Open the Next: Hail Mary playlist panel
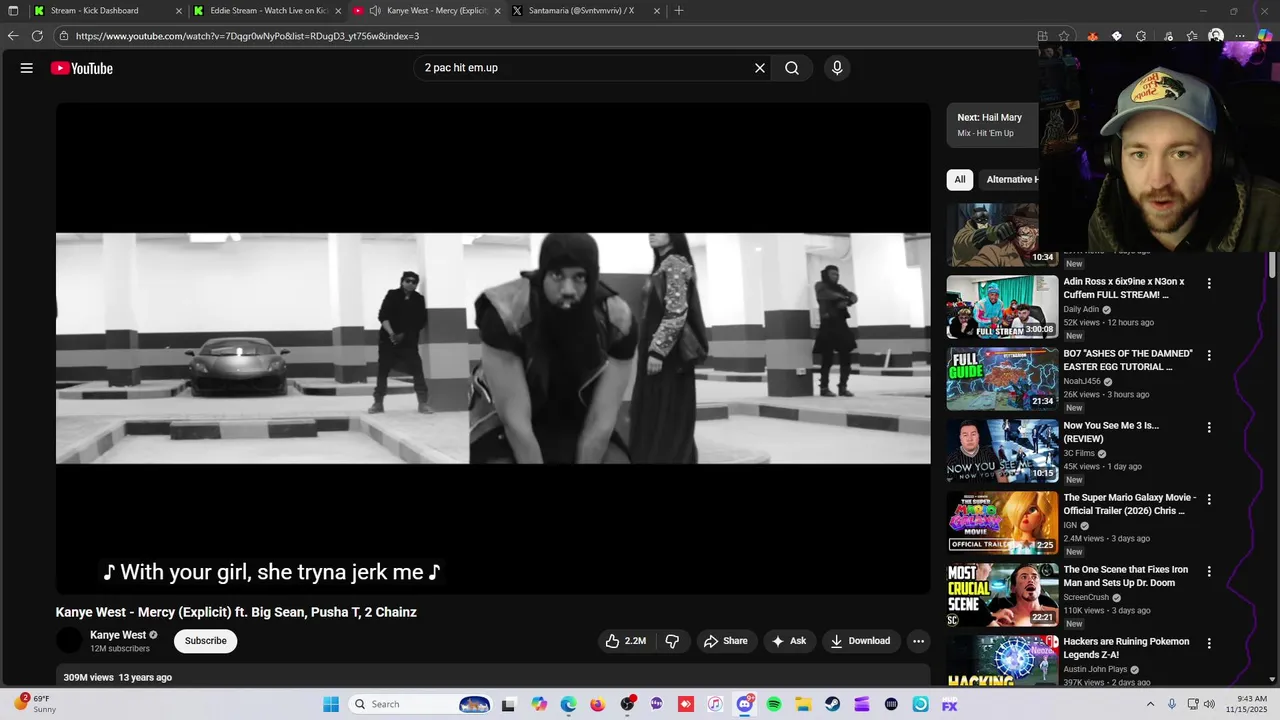The image size is (1280, 720). 993,125
